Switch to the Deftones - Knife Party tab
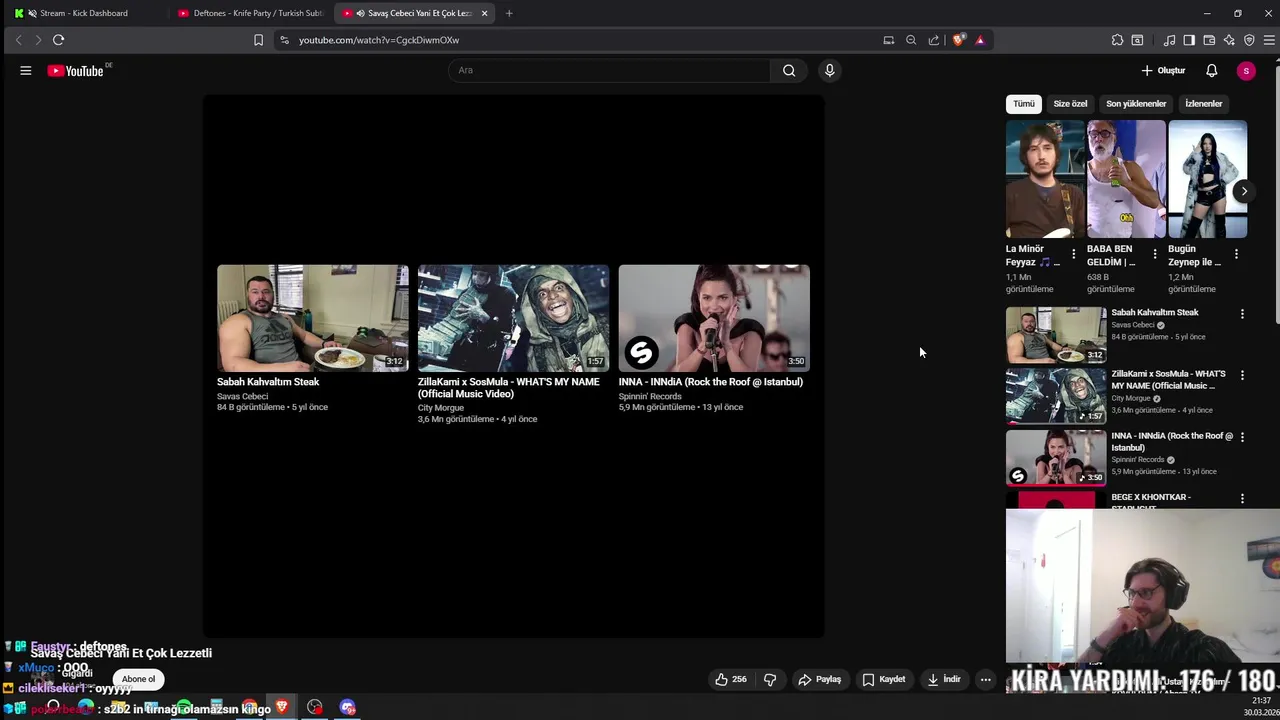The height and width of the screenshot is (720, 1280). 250,13
